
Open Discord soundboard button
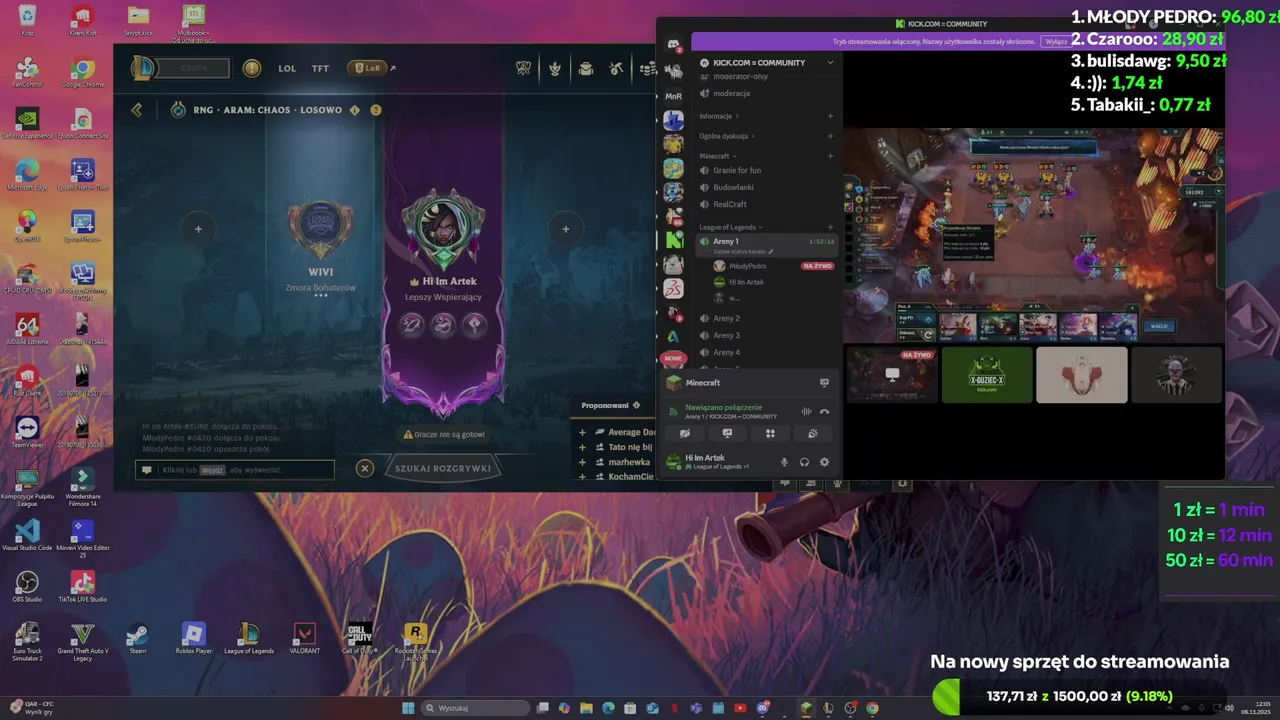(813, 433)
